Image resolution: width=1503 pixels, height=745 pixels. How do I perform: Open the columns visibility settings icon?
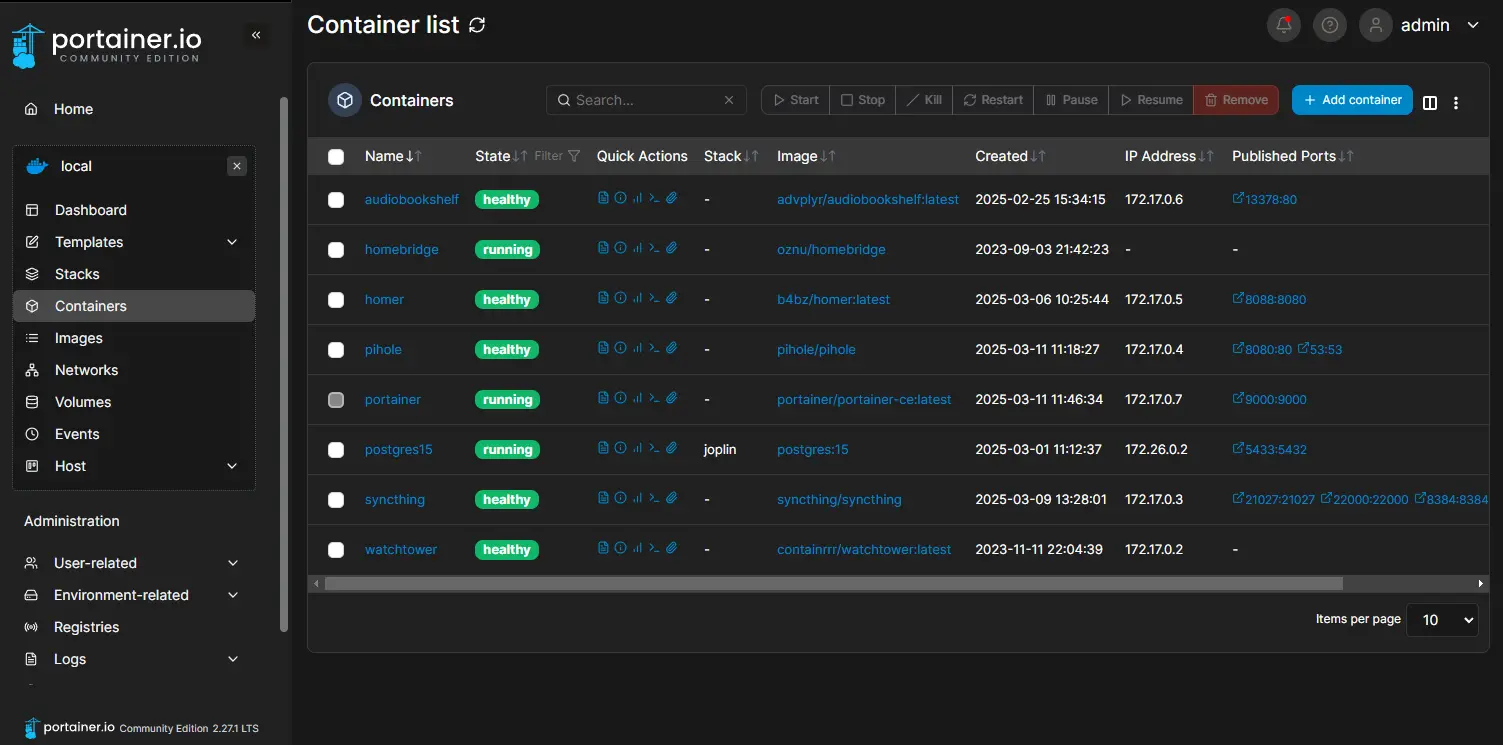coord(1429,101)
